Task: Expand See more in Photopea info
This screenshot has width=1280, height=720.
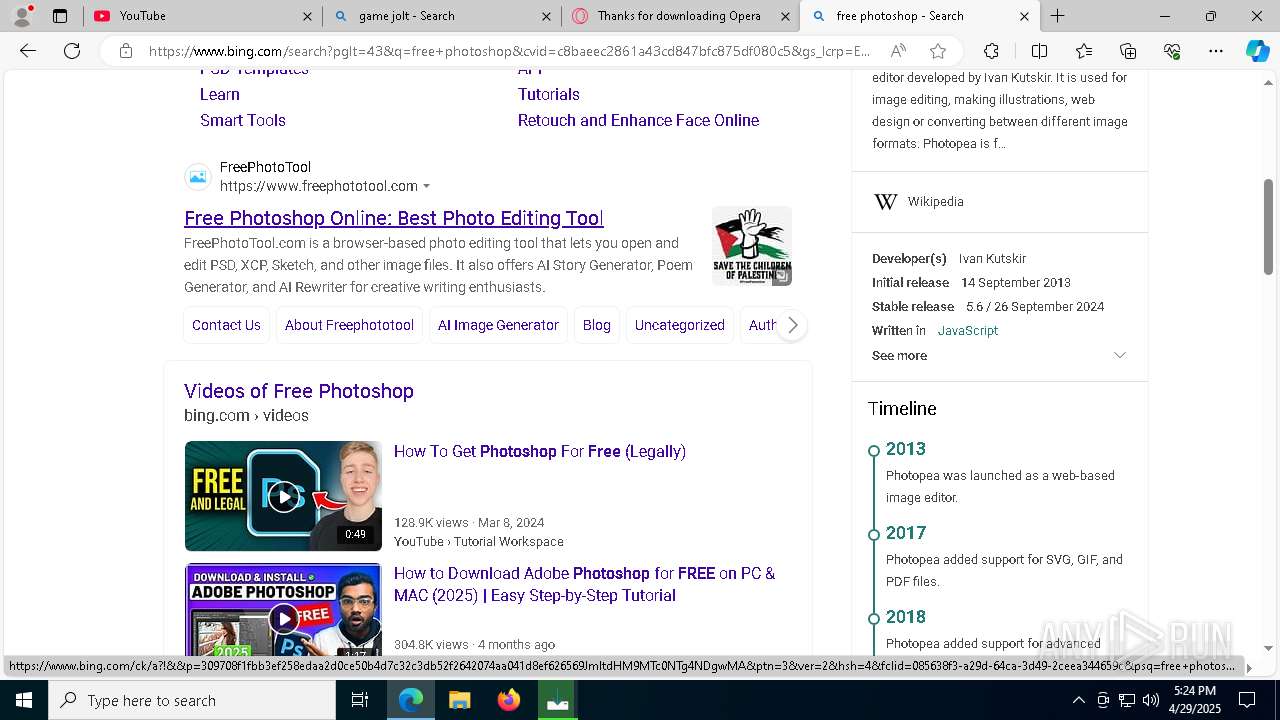Action: [999, 356]
